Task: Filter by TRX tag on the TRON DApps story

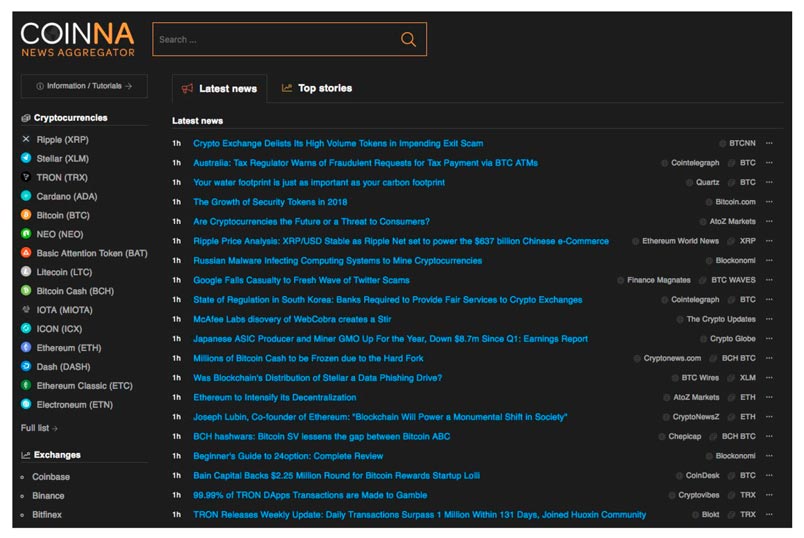Action: [748, 495]
